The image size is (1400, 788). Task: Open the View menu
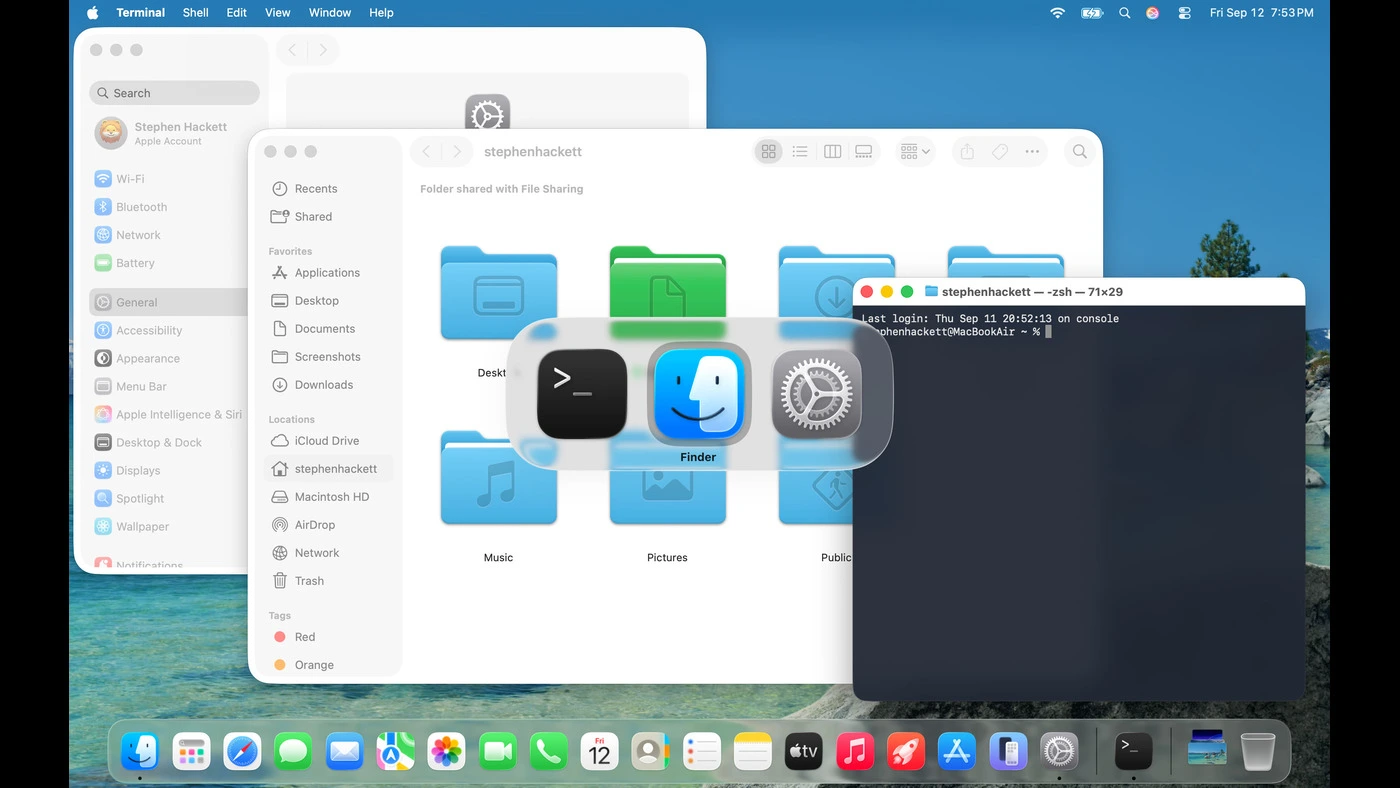click(x=277, y=13)
